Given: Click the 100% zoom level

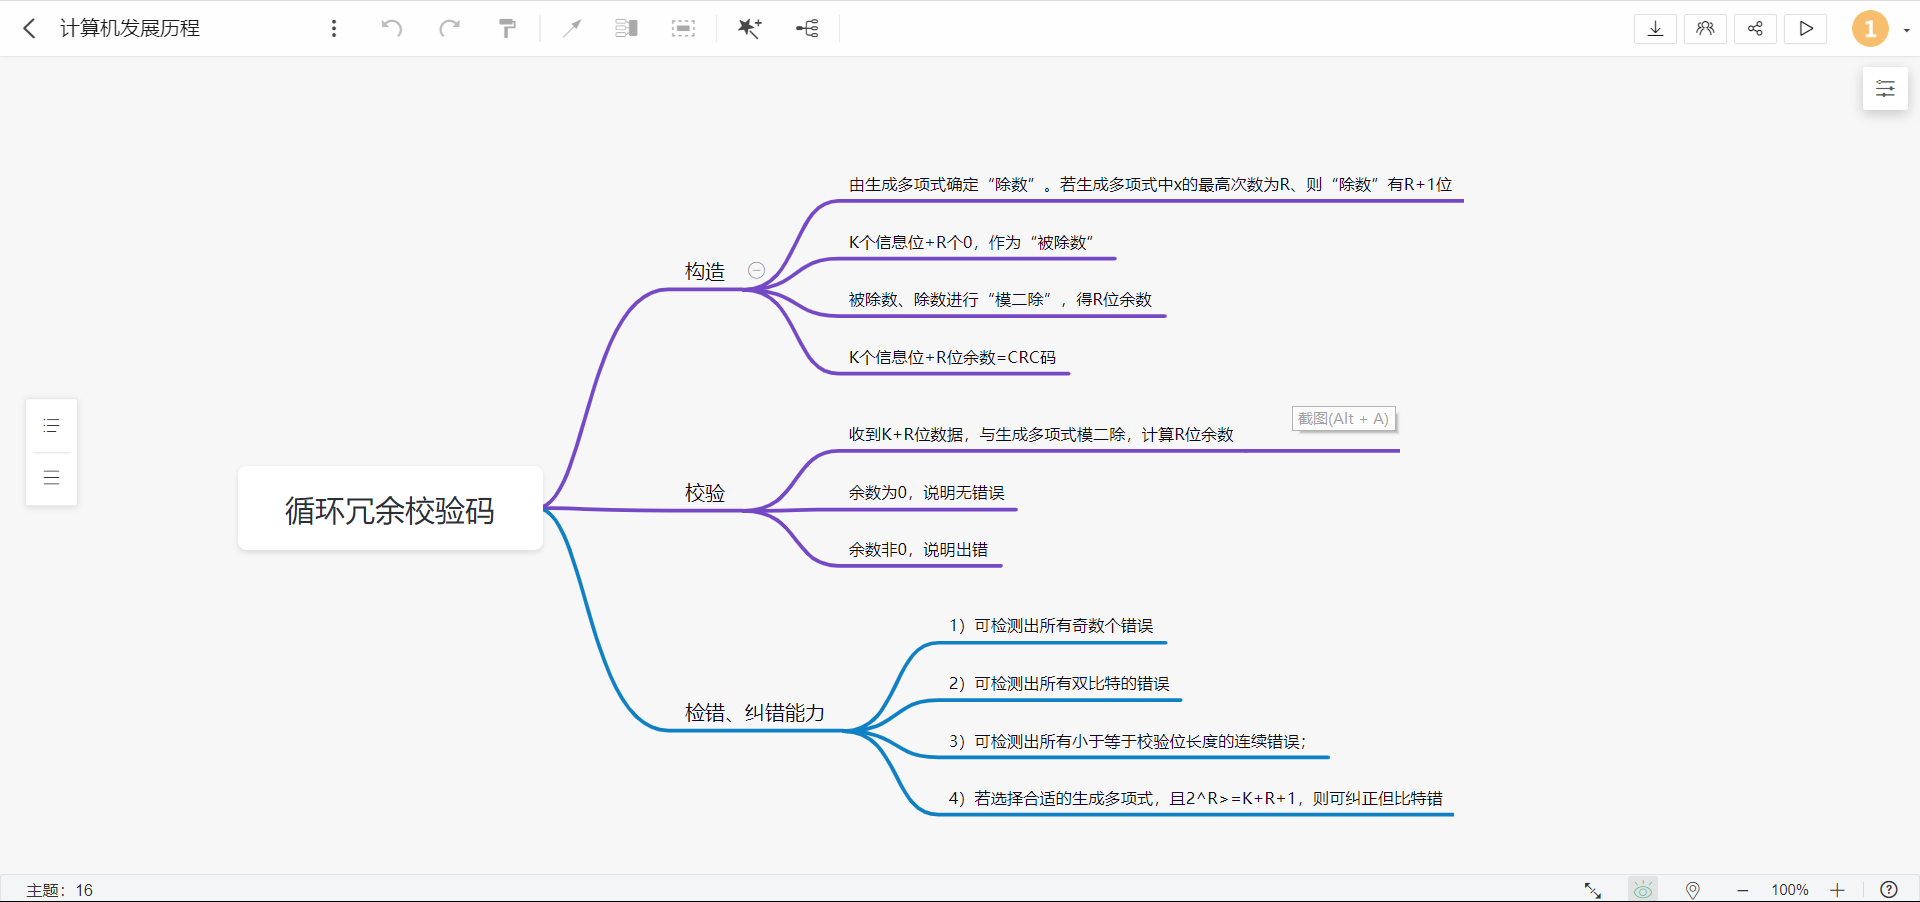Looking at the screenshot, I should (1790, 890).
